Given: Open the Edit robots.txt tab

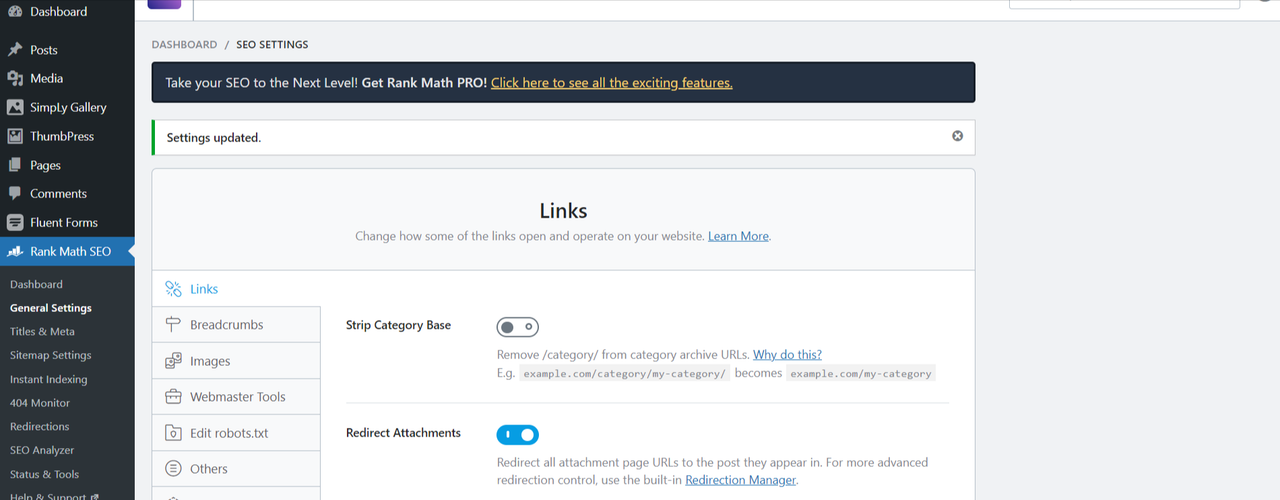Looking at the screenshot, I should [x=236, y=433].
